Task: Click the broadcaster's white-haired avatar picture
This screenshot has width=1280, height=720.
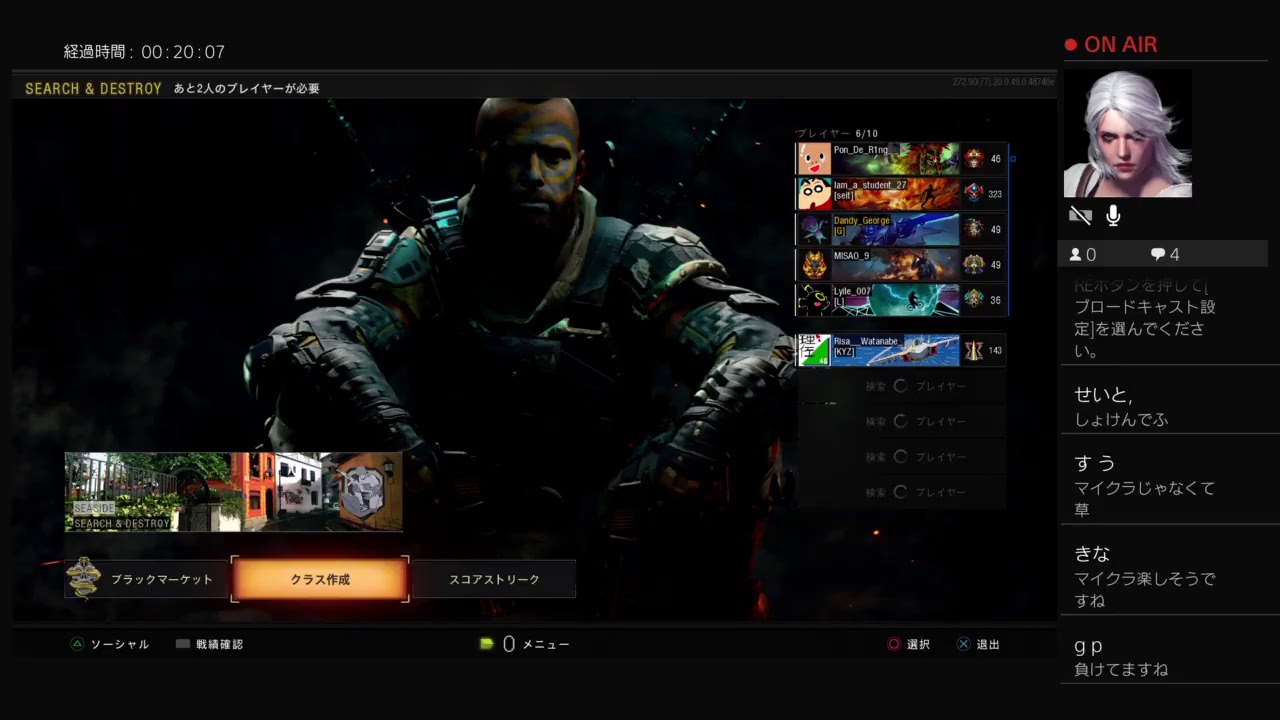Action: click(x=1127, y=134)
